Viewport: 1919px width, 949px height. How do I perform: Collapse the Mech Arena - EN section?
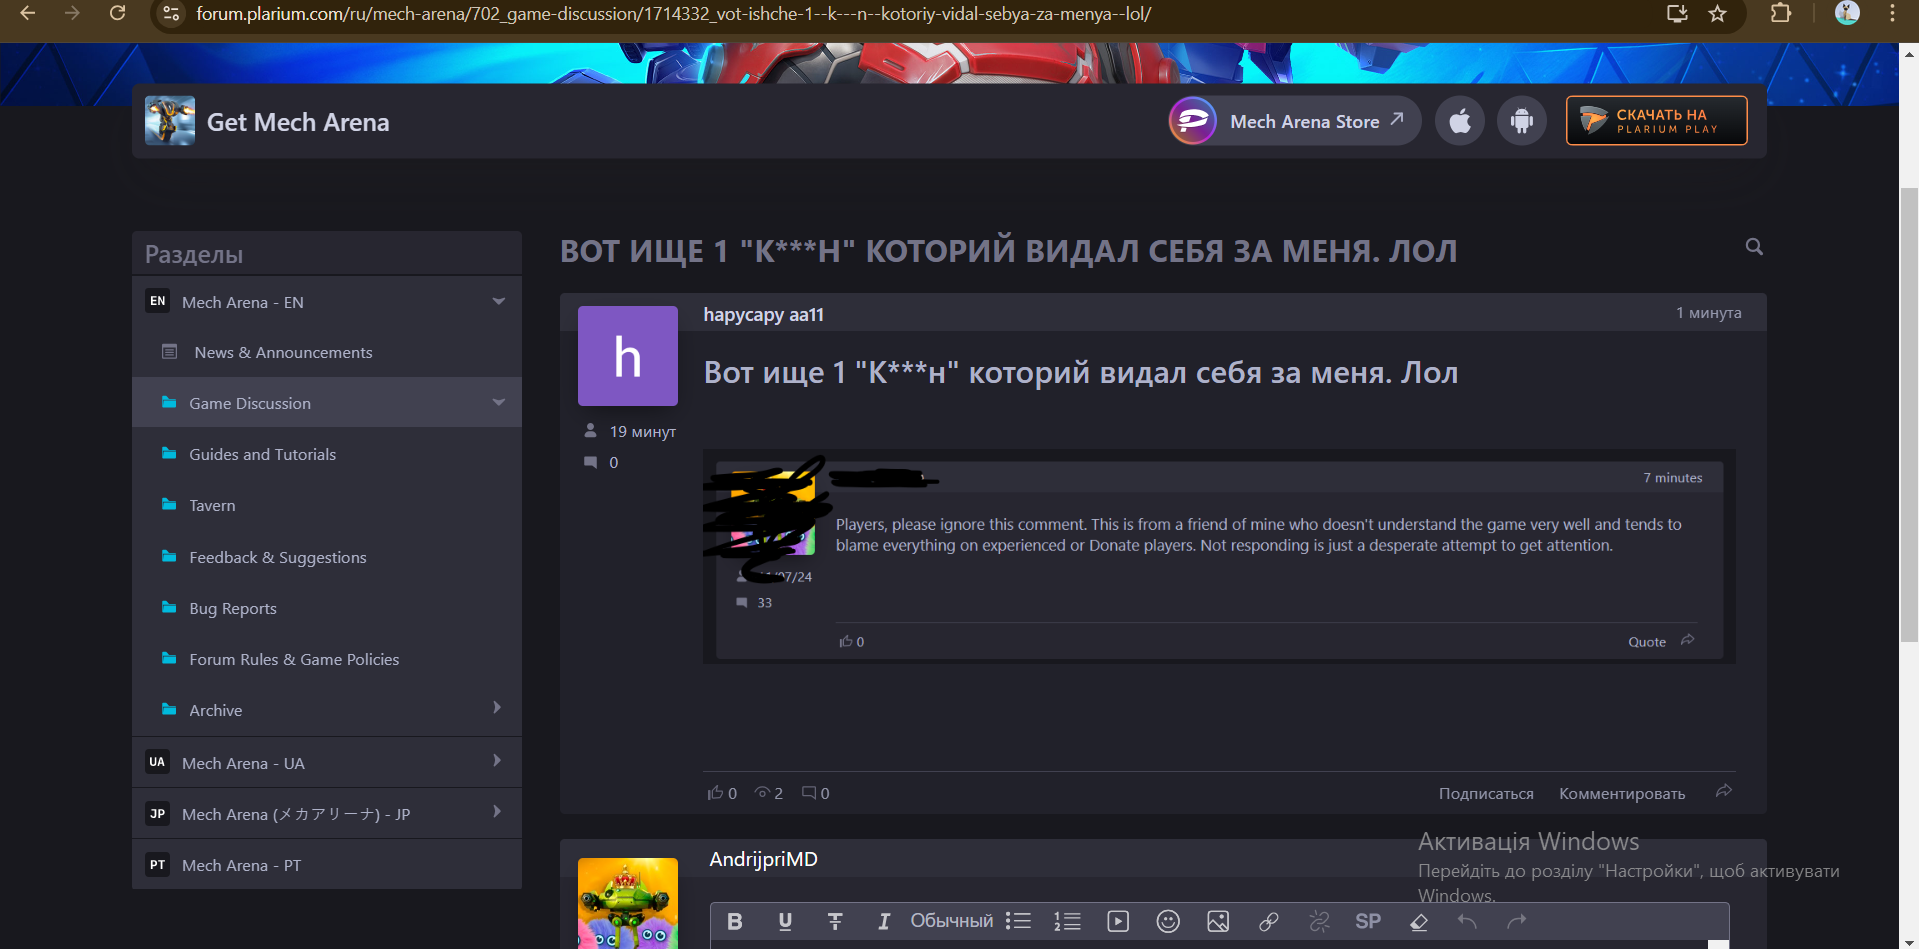498,301
